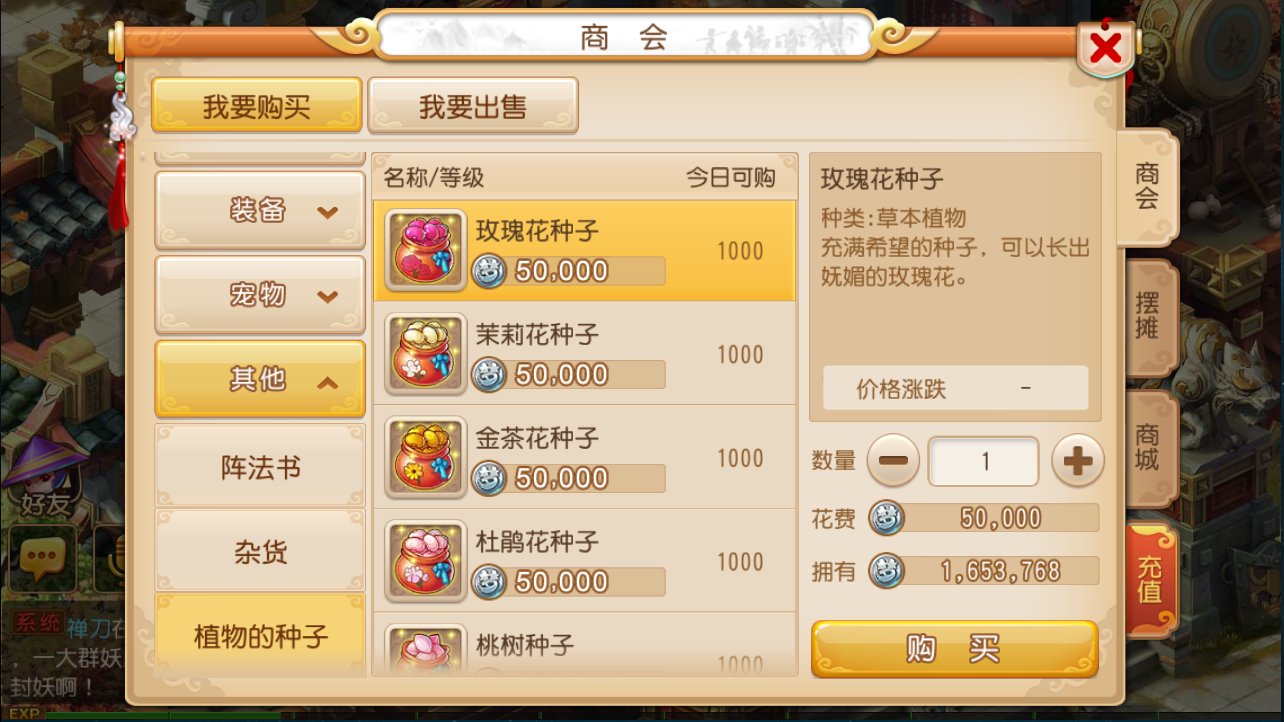Click the 购买 button

tap(954, 649)
